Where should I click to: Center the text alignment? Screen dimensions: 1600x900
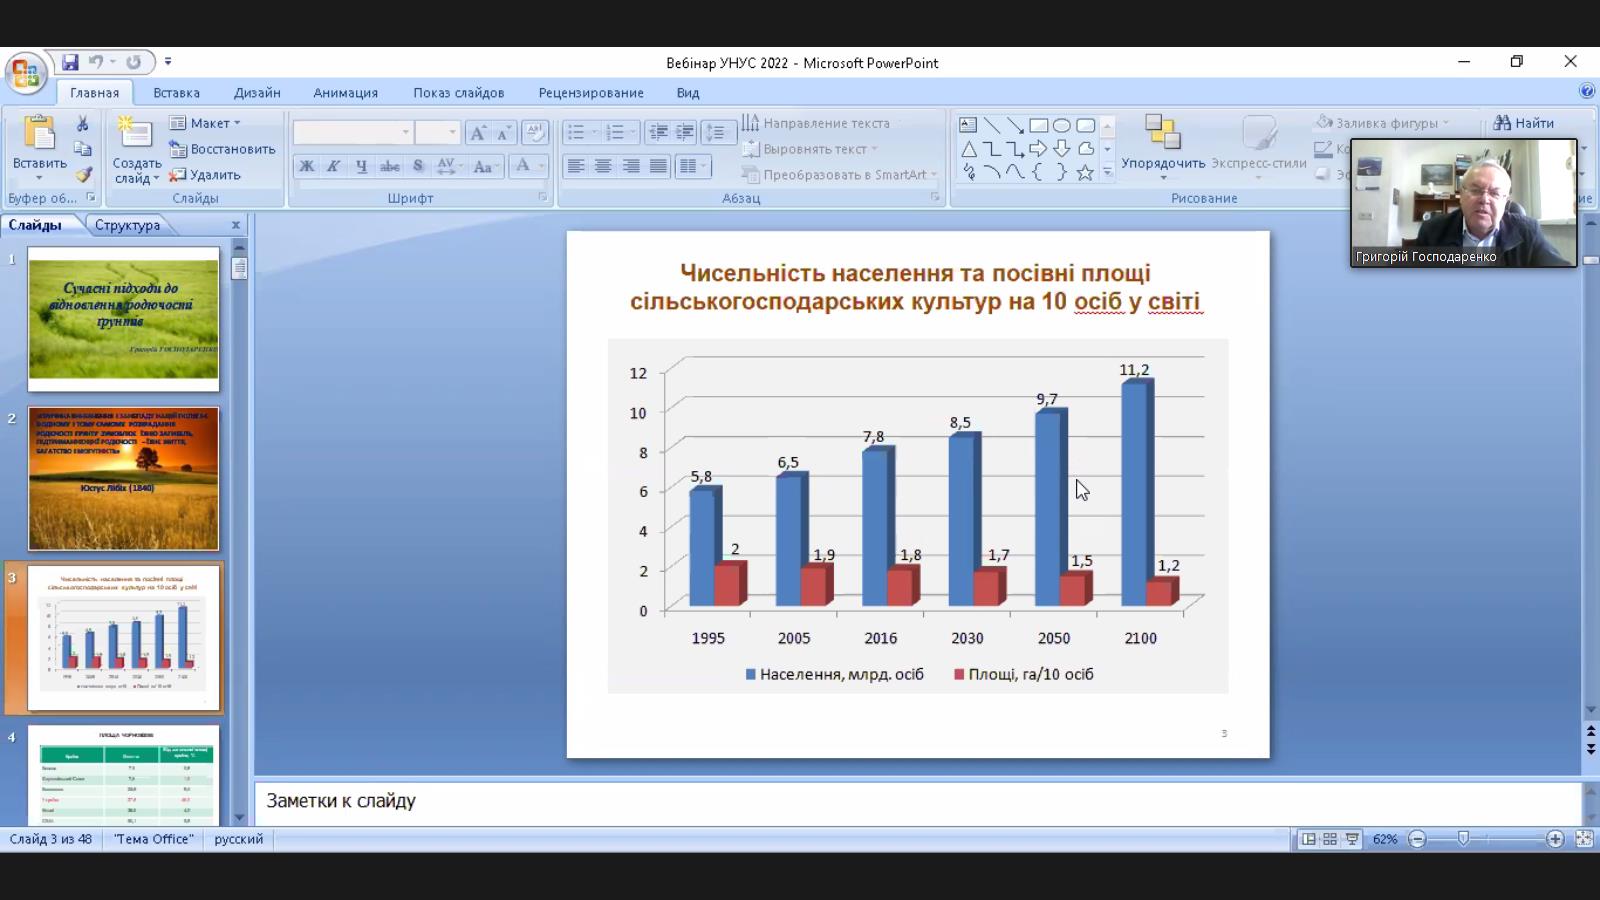click(603, 166)
